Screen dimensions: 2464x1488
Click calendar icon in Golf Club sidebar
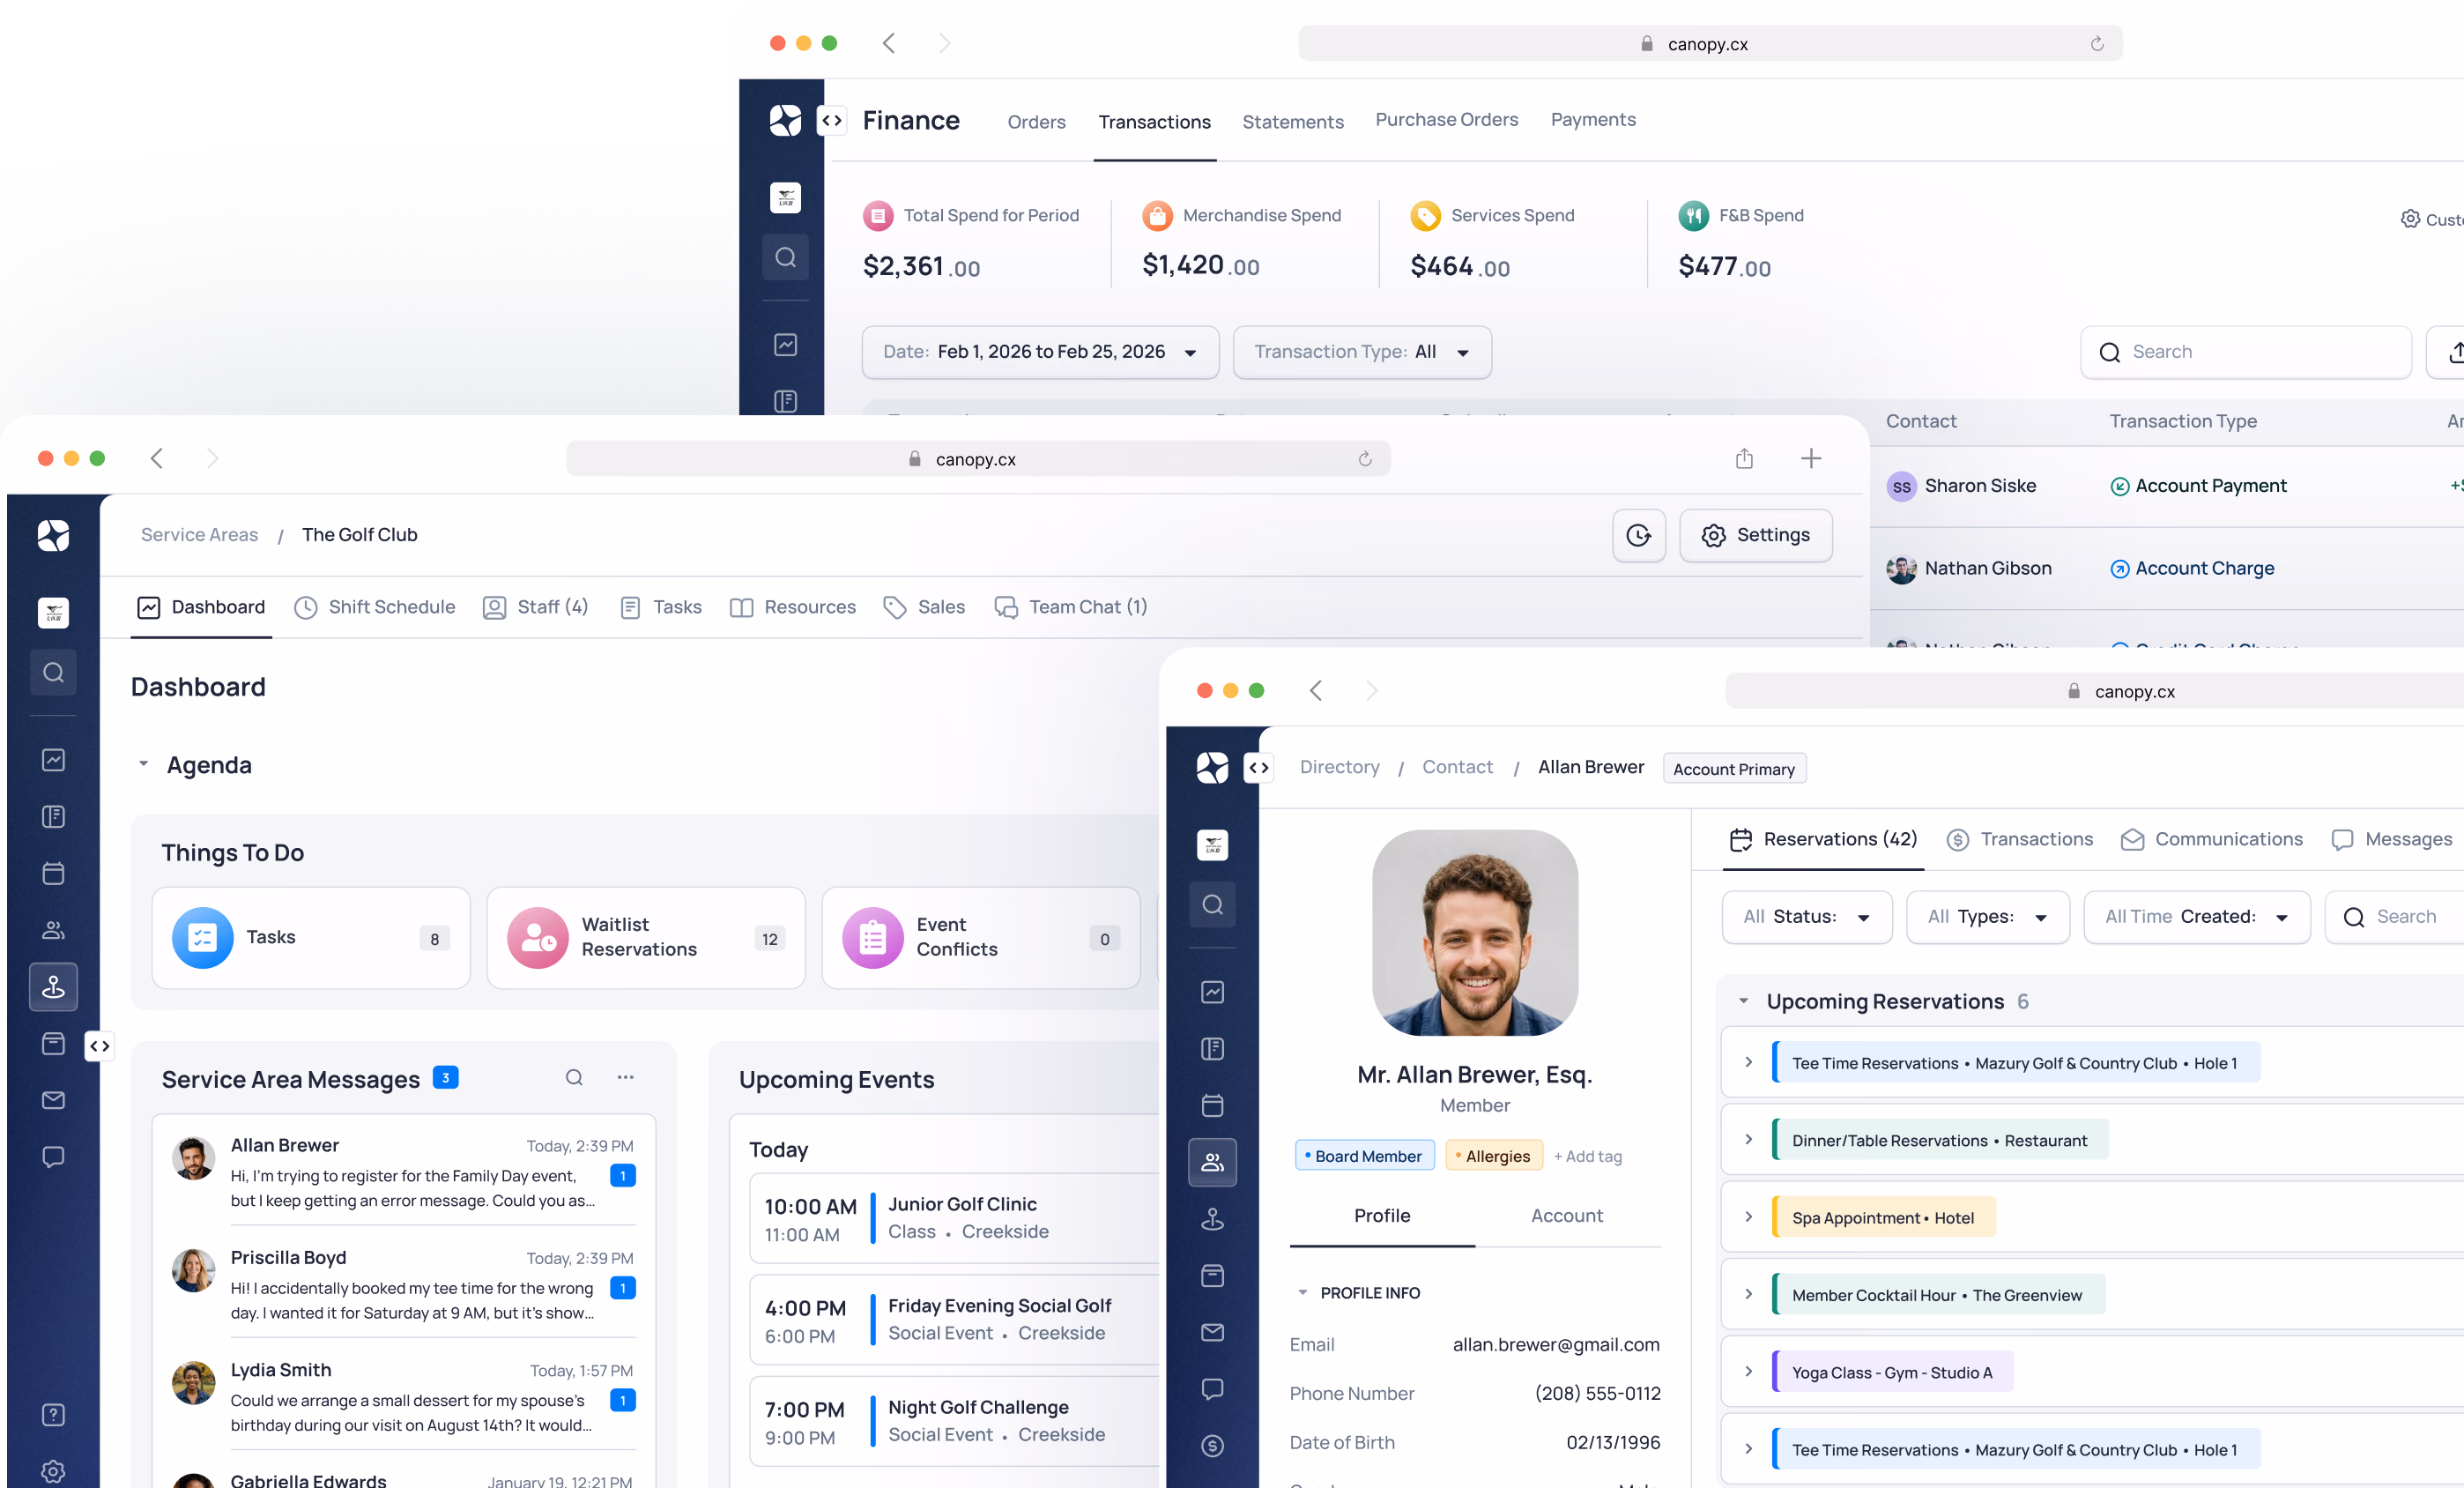click(x=53, y=873)
